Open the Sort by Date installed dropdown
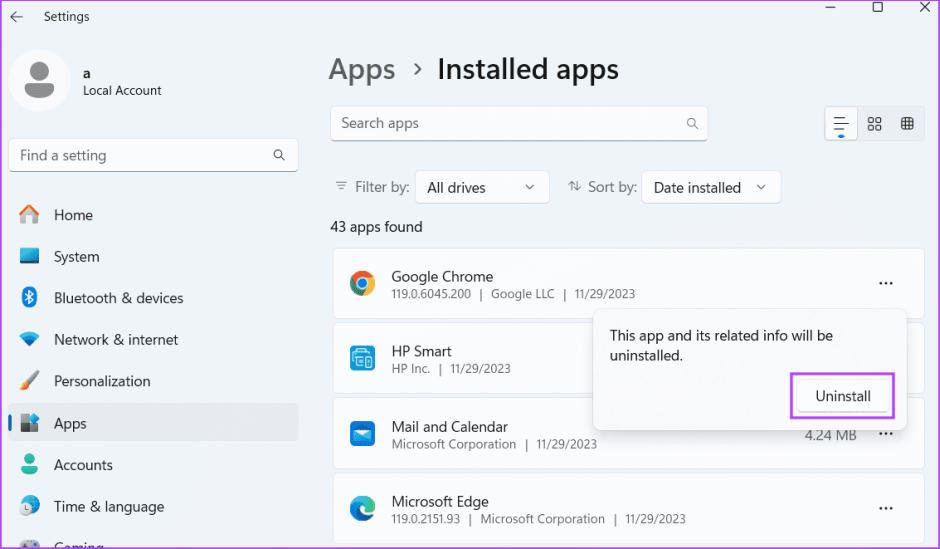Screen dimensions: 940x549 (x=710, y=187)
